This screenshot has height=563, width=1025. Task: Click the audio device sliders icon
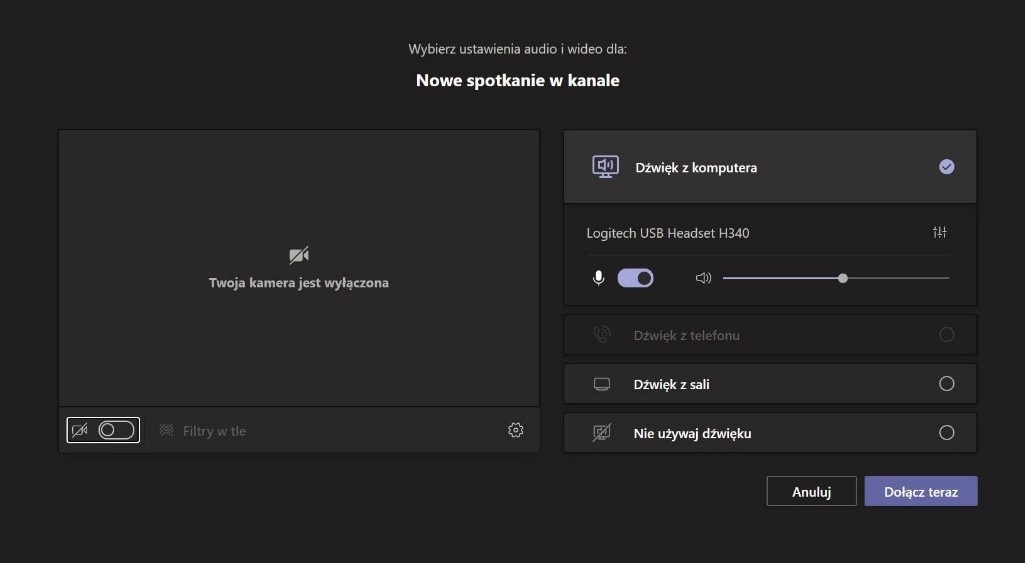click(939, 232)
